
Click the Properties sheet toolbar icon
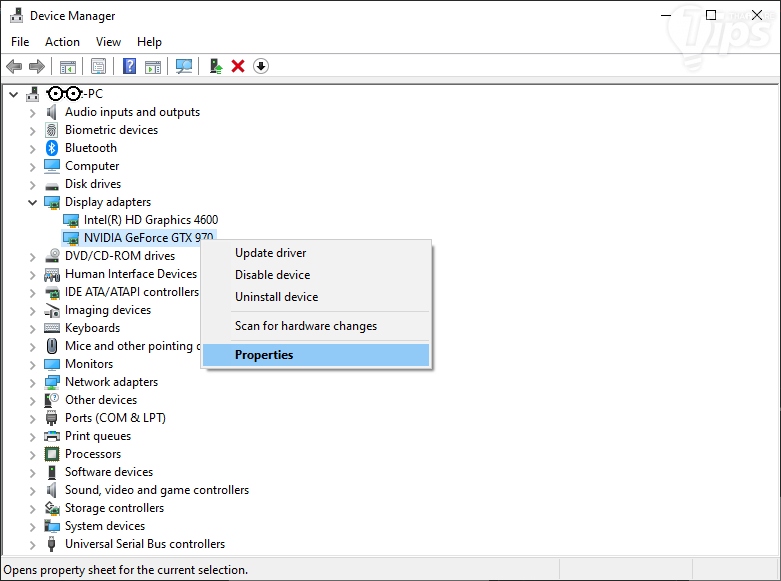98,66
